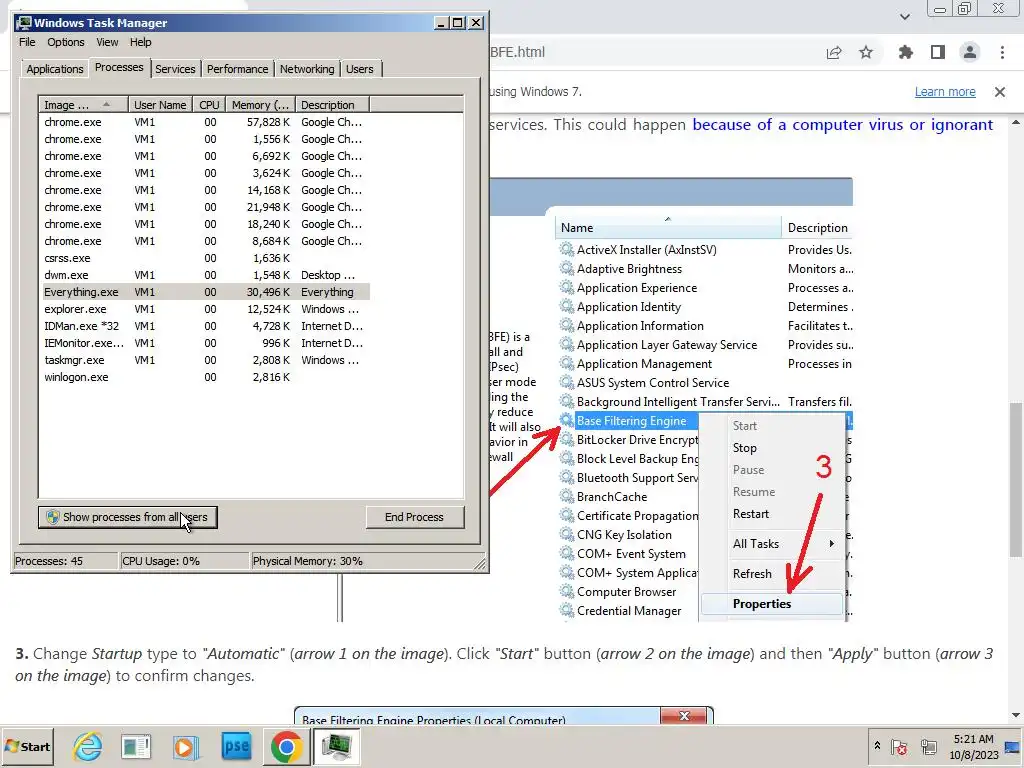Viewport: 1024px width, 768px height.
Task: Select the csrss.exe process row
Action: (x=205, y=258)
